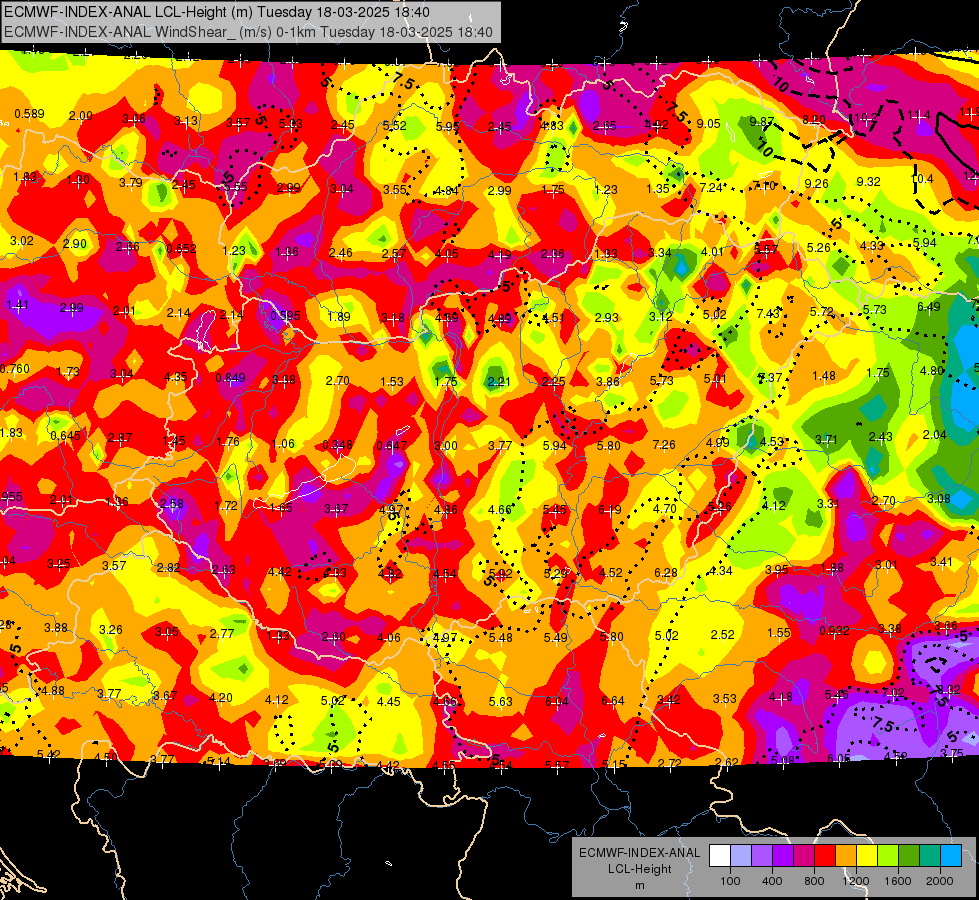This screenshot has width=979, height=900.
Task: Click the wind shear value 9.05
Action: click(709, 124)
